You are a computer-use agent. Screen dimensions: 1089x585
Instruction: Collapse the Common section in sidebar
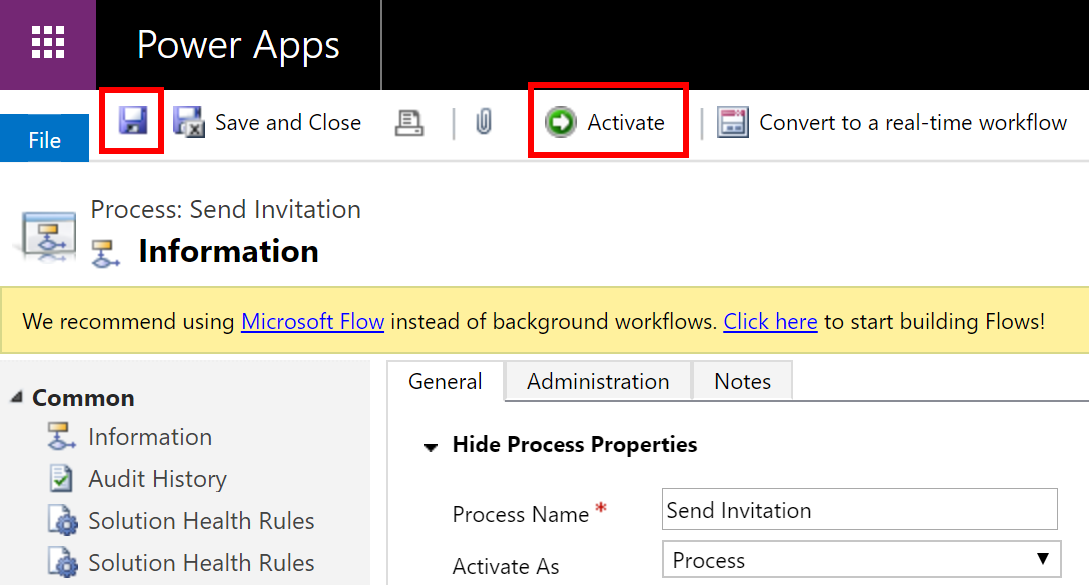14,397
